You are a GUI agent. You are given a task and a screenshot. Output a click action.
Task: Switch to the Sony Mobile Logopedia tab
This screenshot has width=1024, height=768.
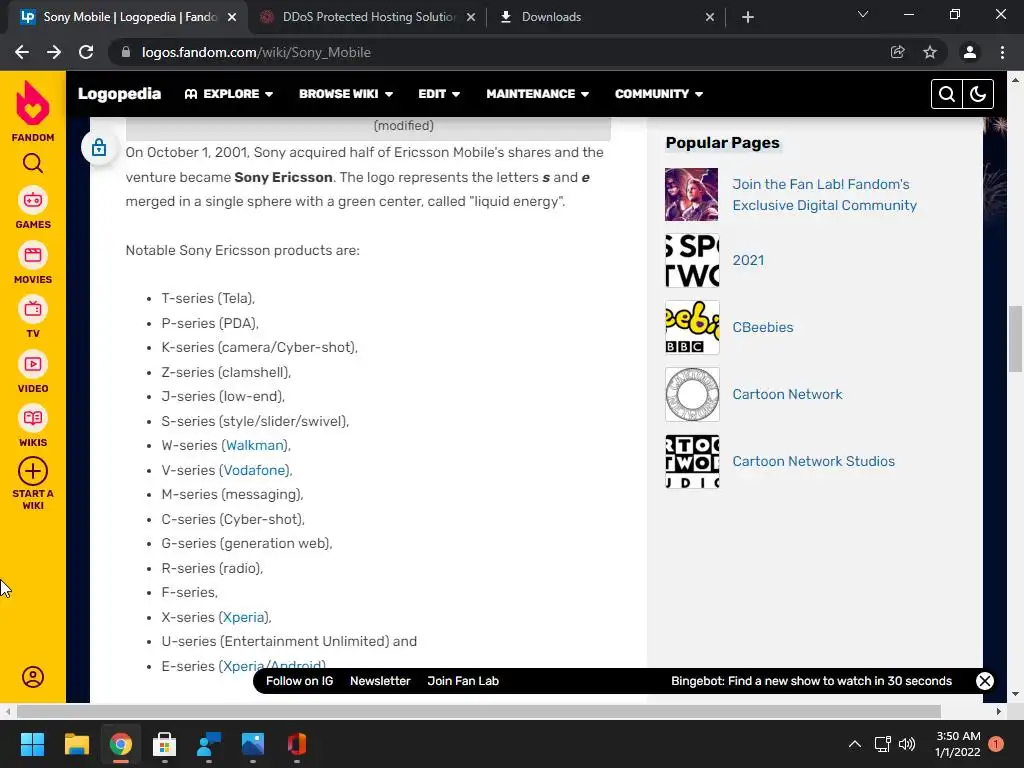pyautogui.click(x=129, y=17)
